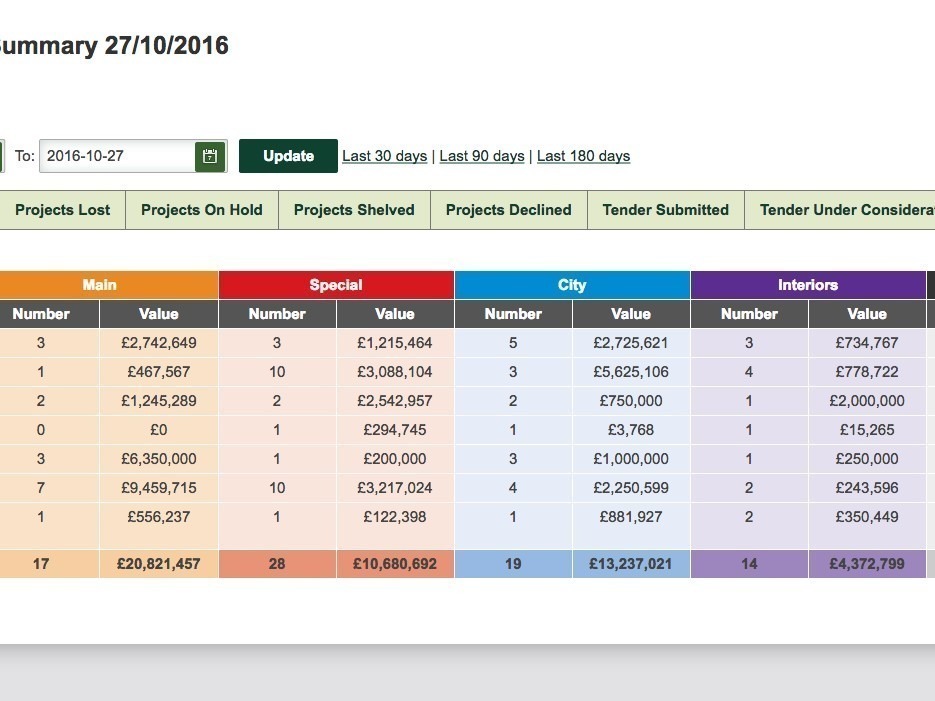Go to the Projects Shelved tab
935x701 pixels.
point(354,210)
